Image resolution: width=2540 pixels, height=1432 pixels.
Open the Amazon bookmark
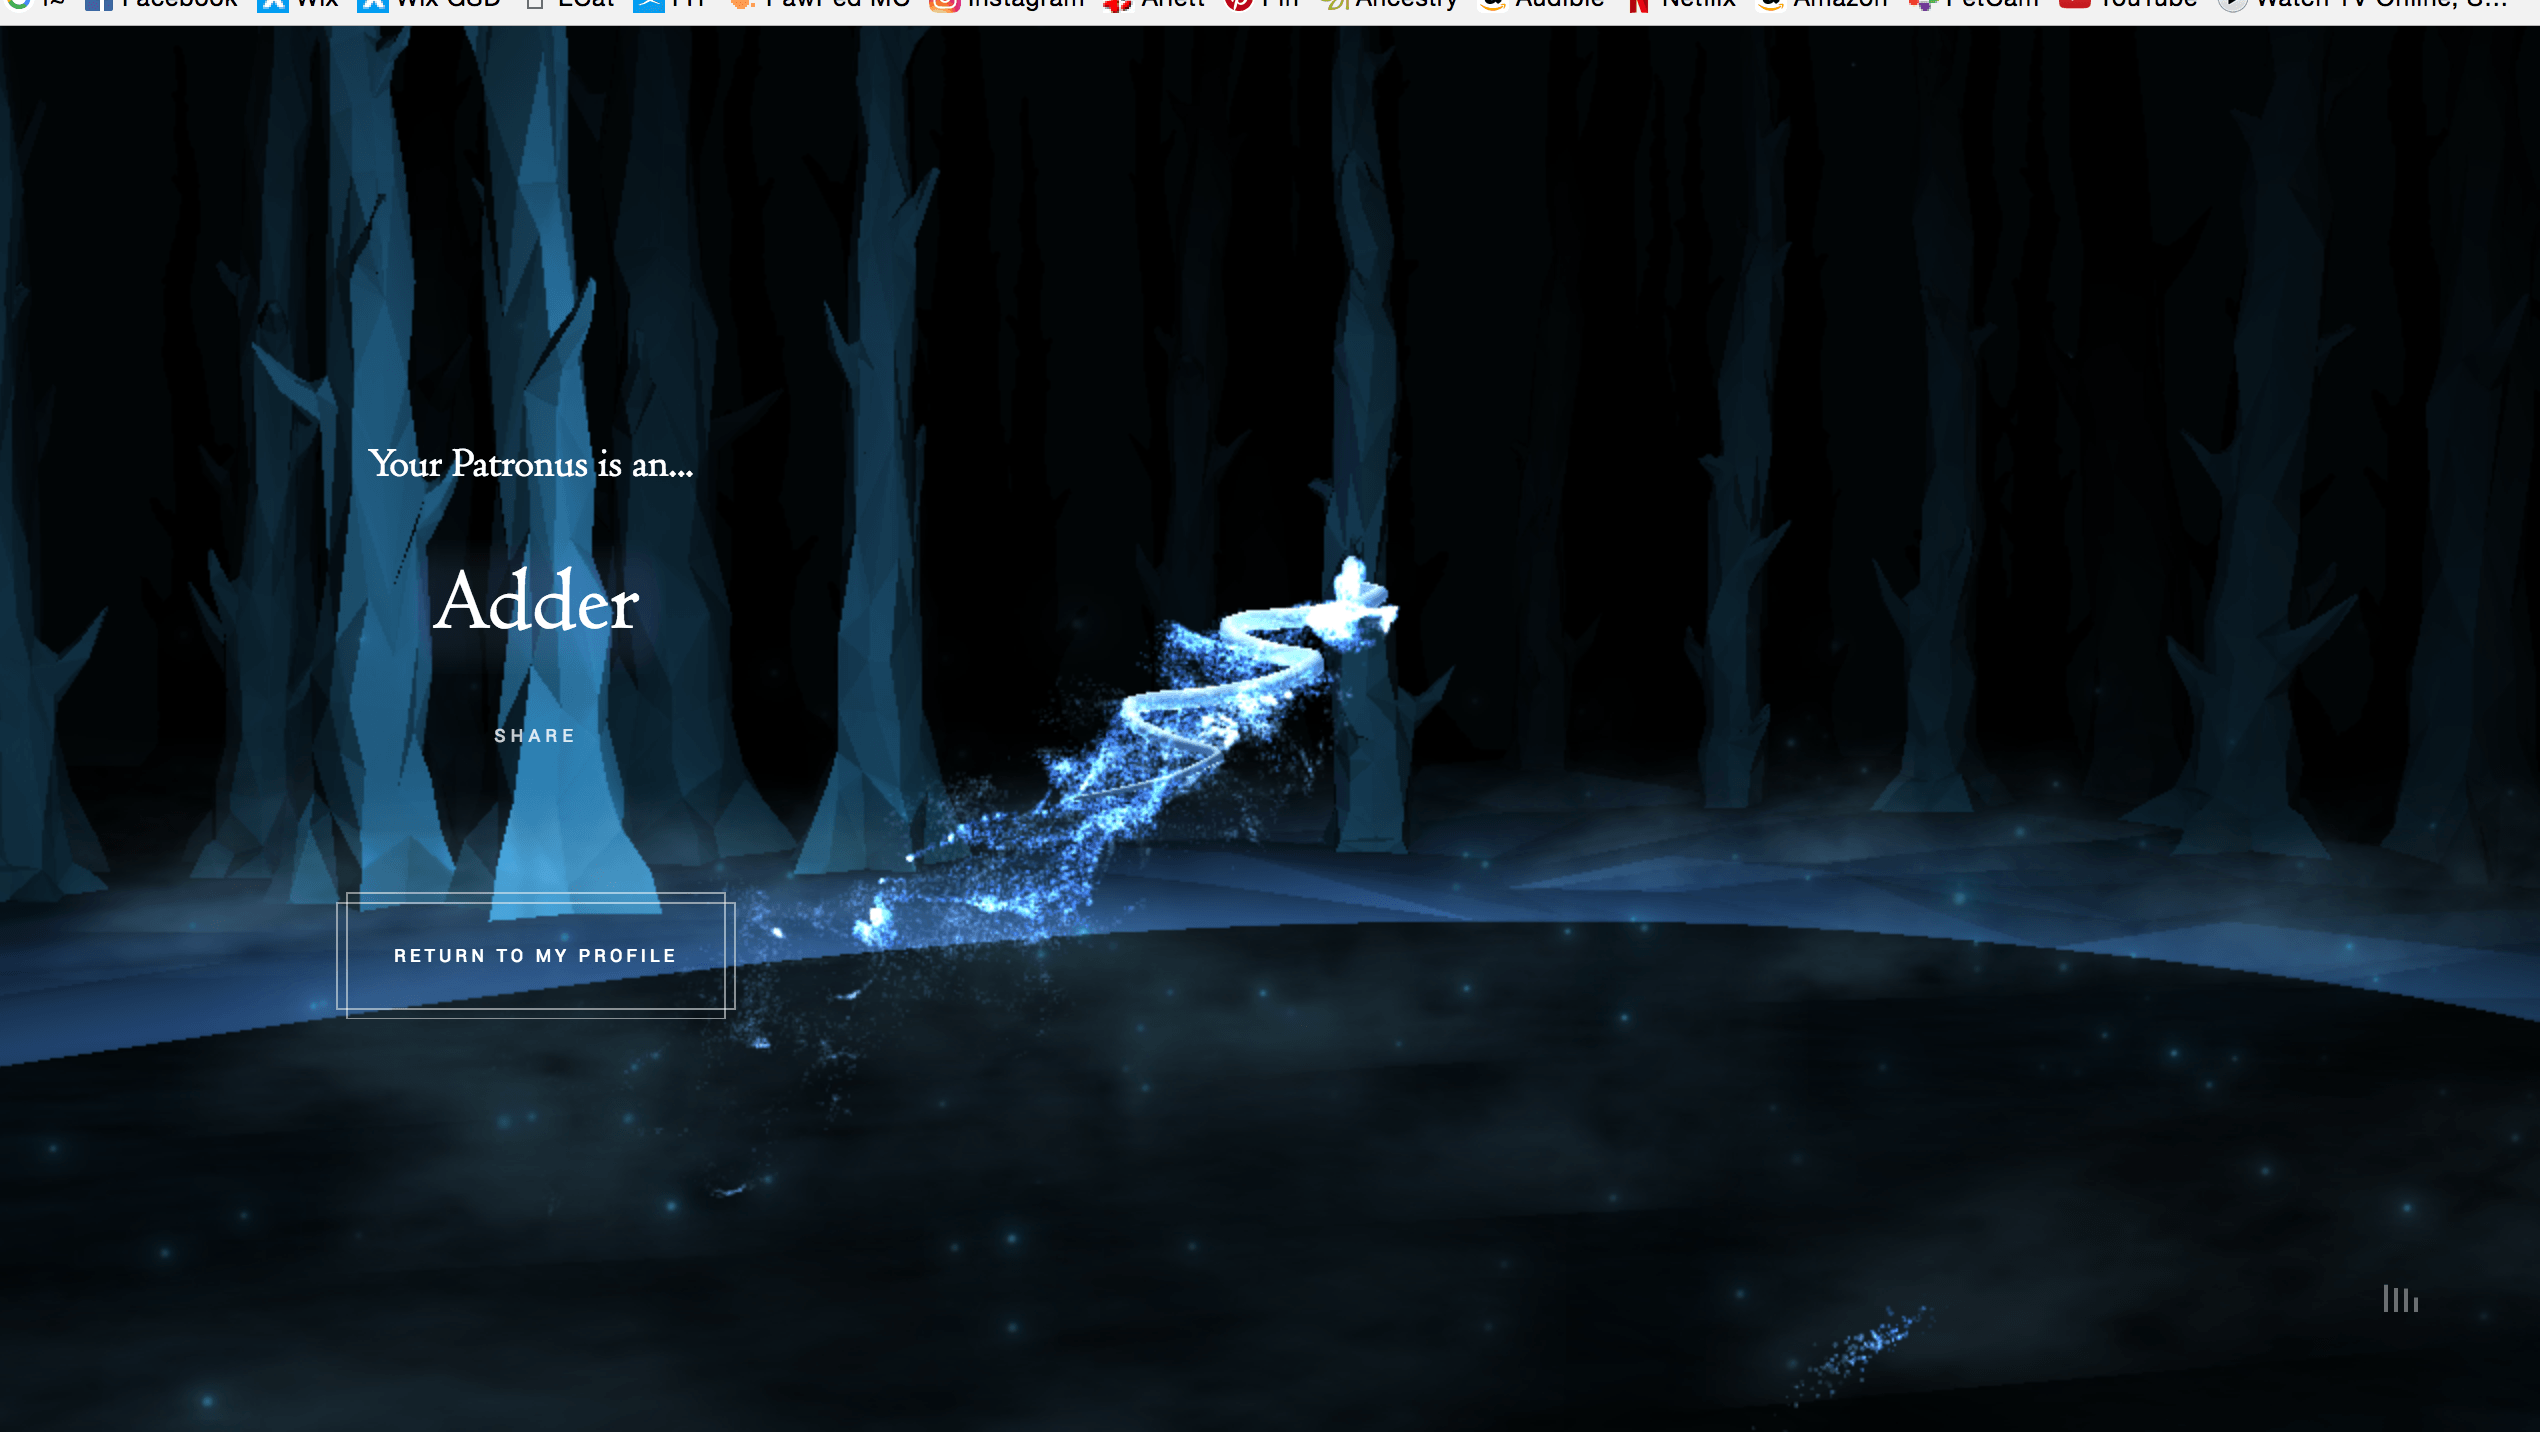point(1822,5)
